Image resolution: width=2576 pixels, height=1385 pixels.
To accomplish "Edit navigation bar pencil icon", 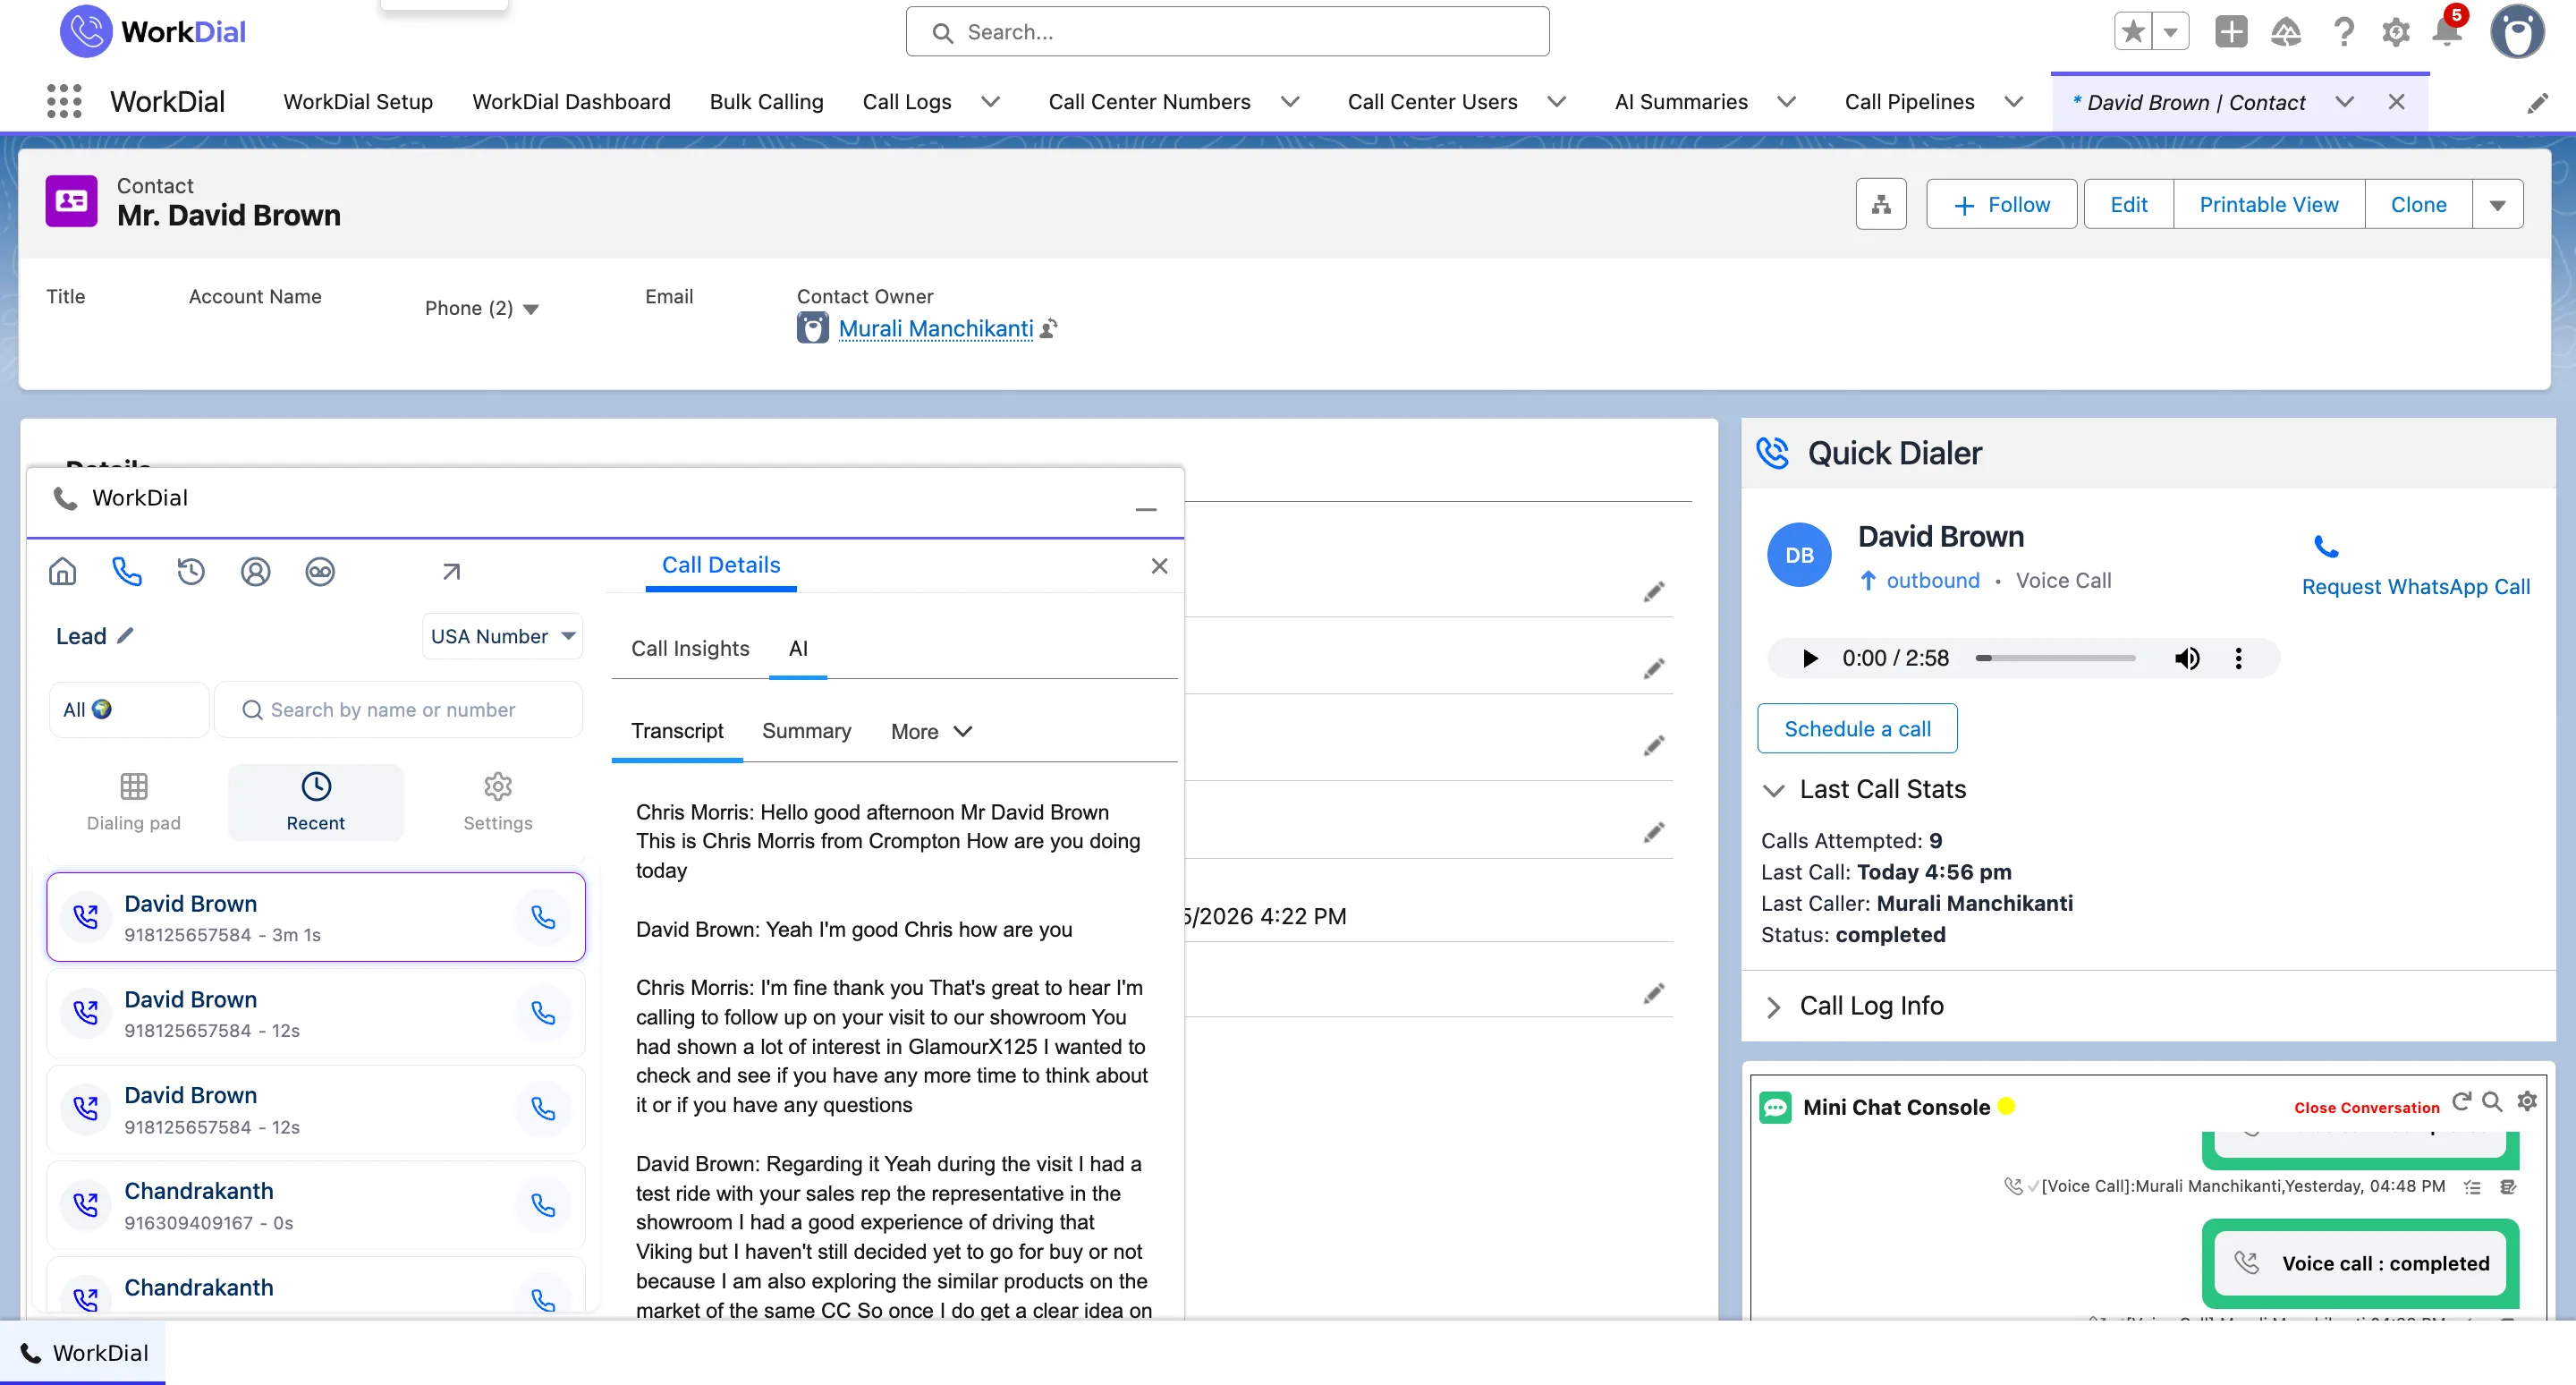I will click(x=2537, y=102).
